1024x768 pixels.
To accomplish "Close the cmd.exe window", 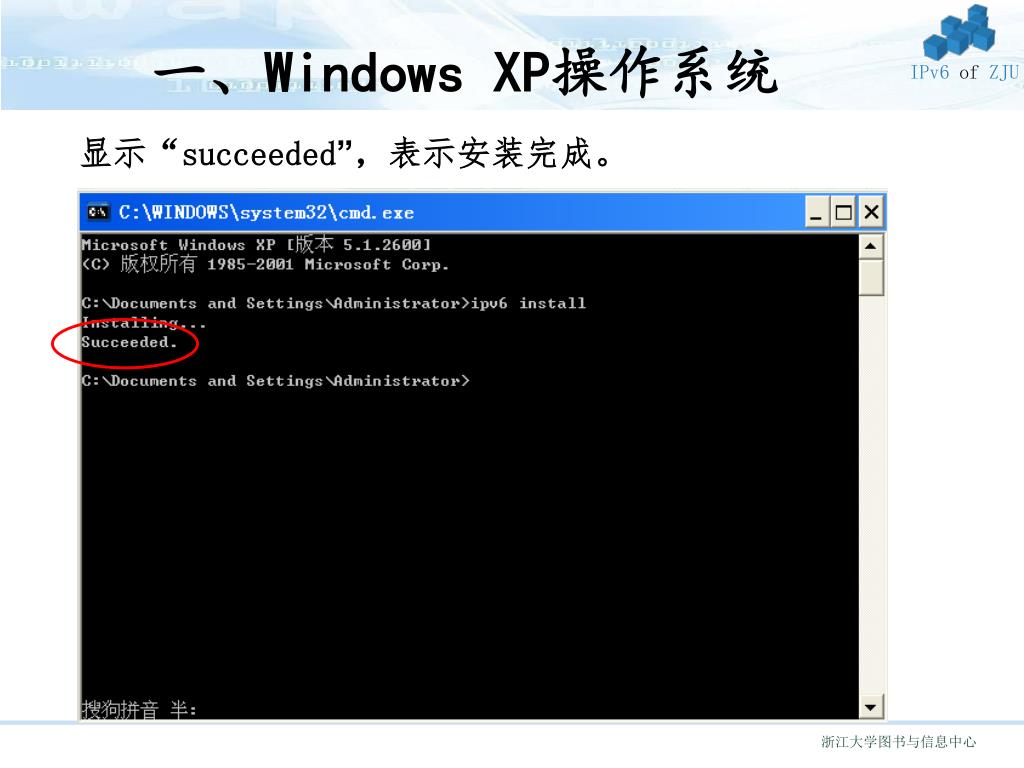I will coord(871,212).
